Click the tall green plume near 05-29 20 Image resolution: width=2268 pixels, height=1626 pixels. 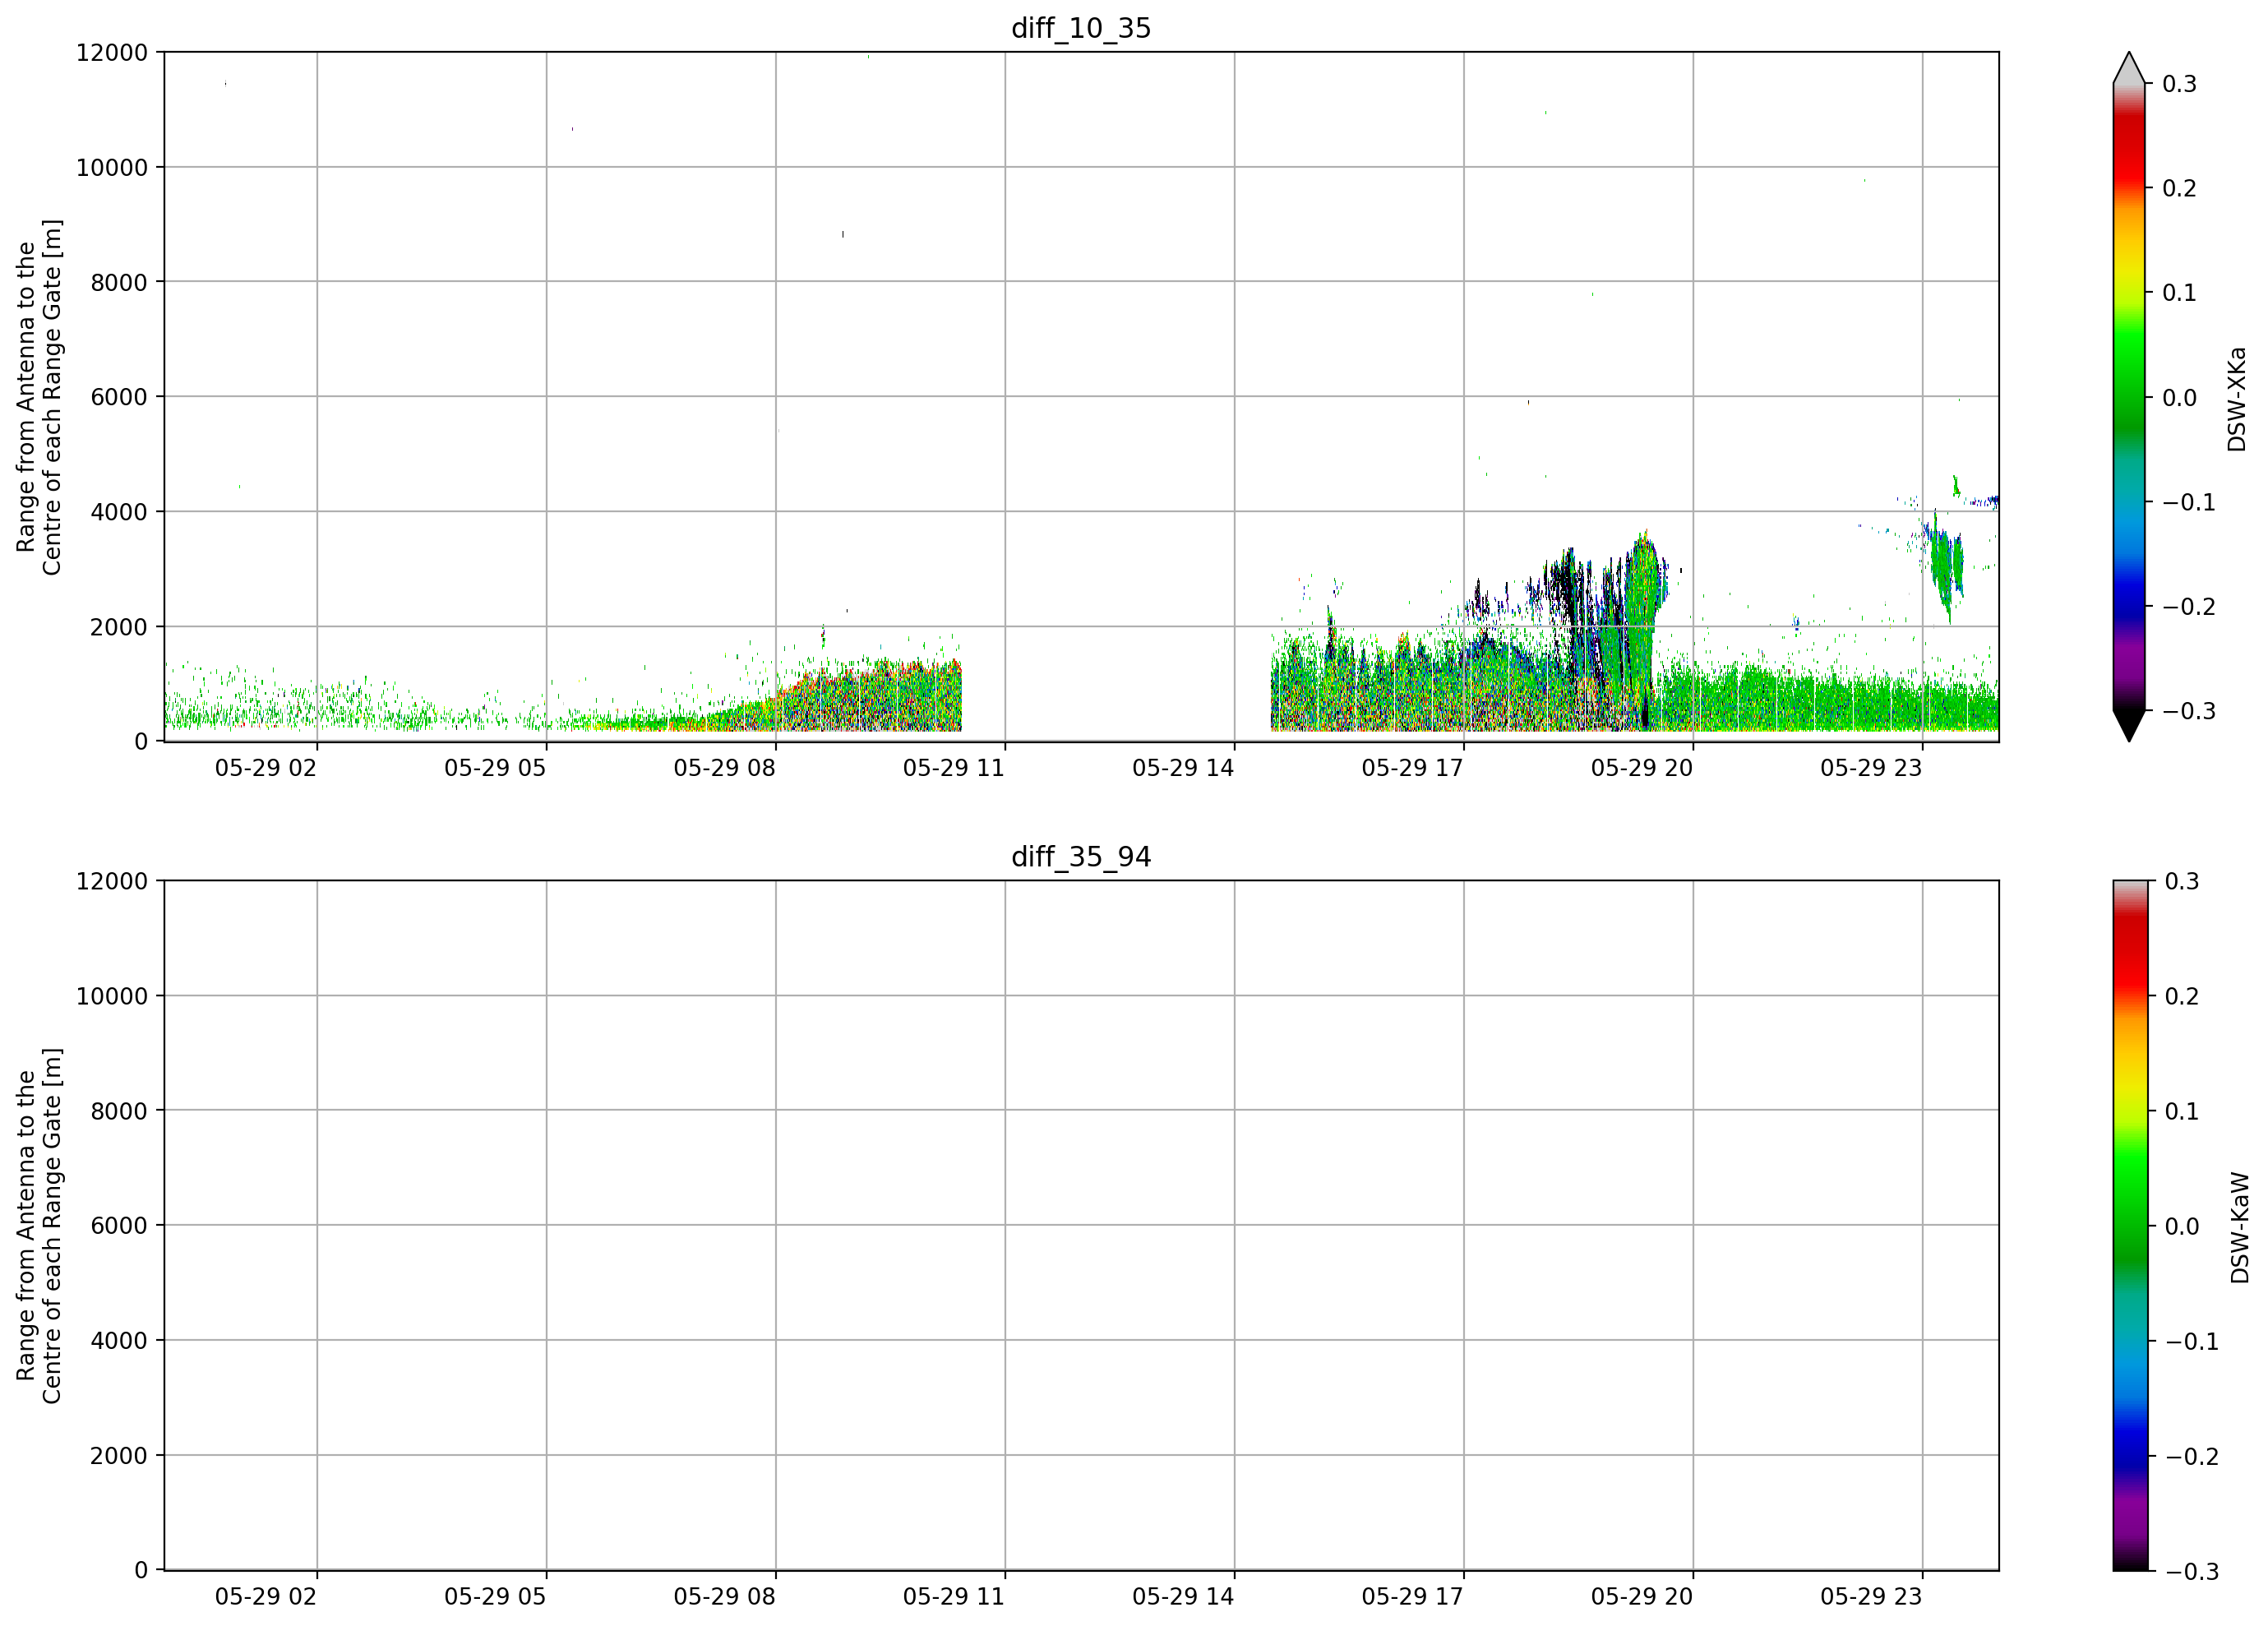tap(1642, 630)
